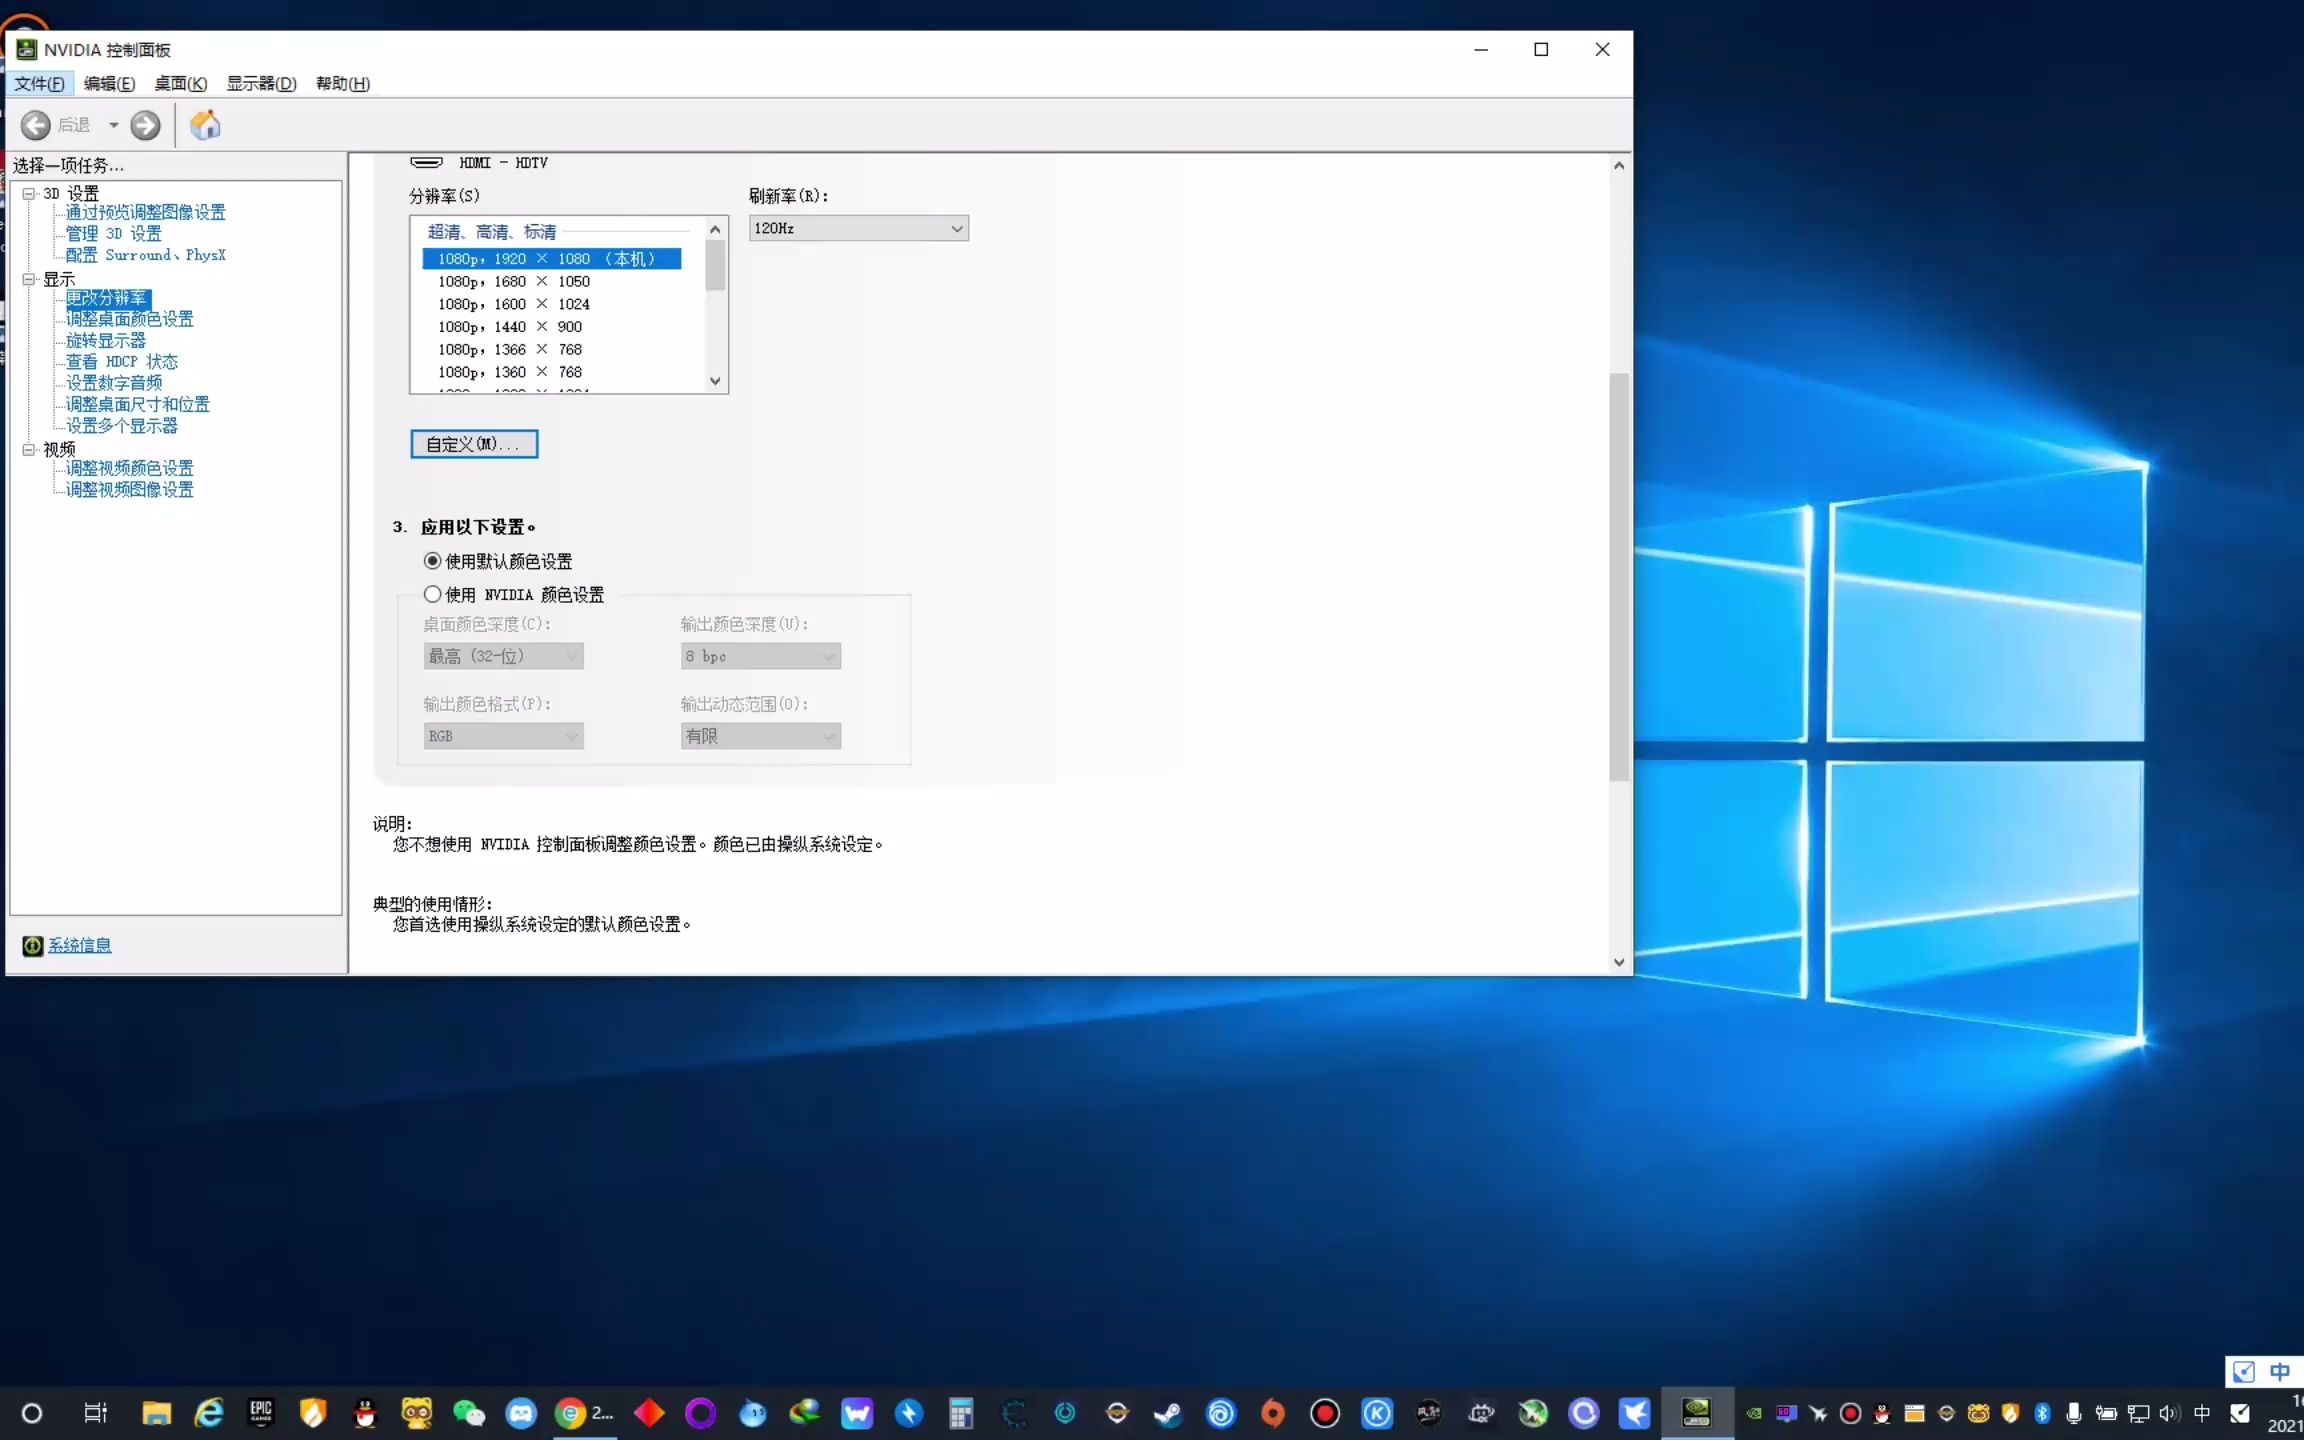Open Steam from the taskbar

point(1168,1413)
